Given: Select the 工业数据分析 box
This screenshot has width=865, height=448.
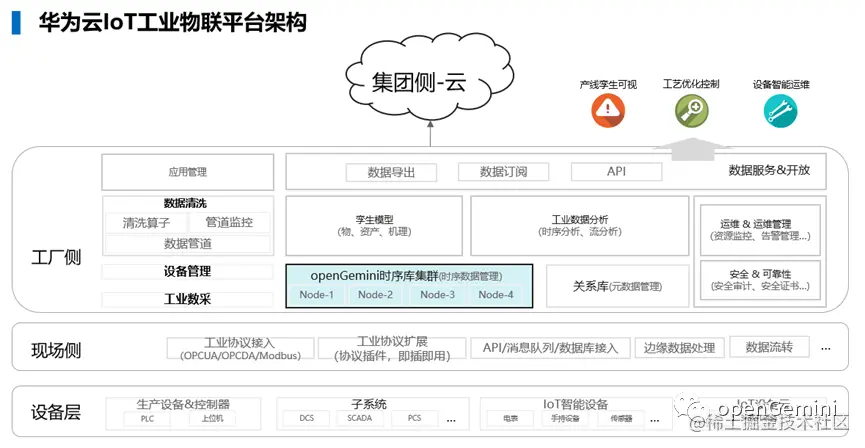Looking at the screenshot, I should click(580, 226).
